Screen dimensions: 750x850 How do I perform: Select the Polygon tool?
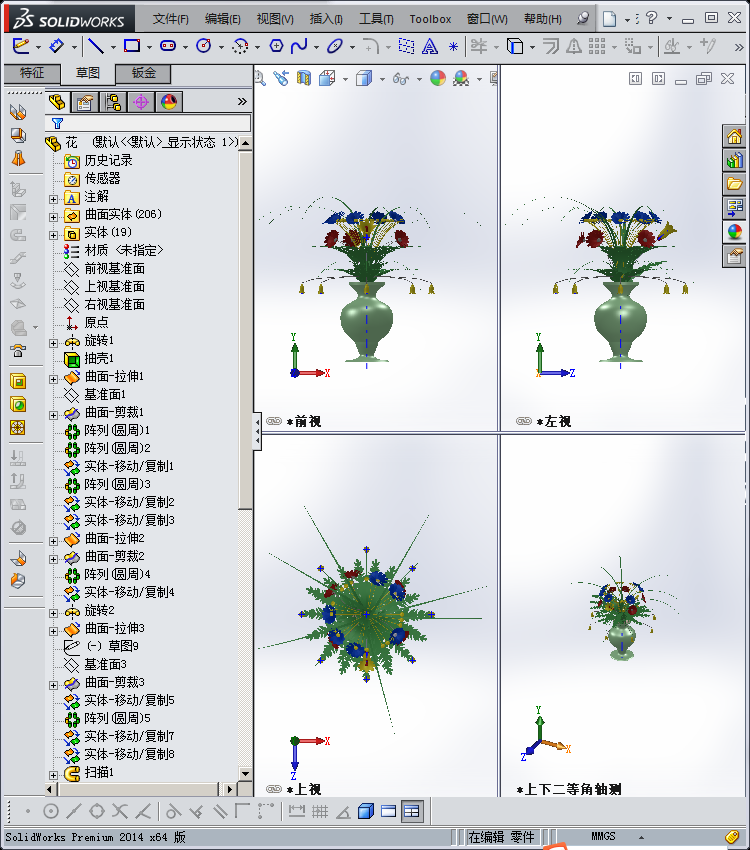pos(276,47)
